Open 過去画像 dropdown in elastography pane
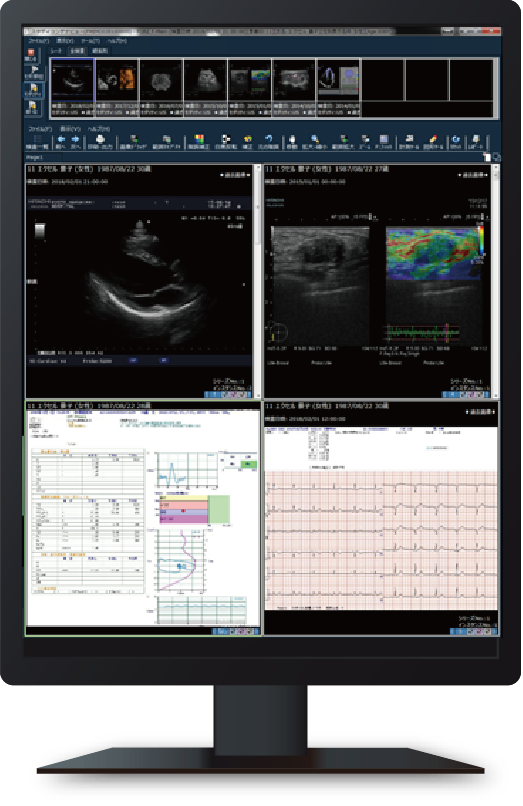This screenshot has width=523, height=806. pyautogui.click(x=472, y=175)
